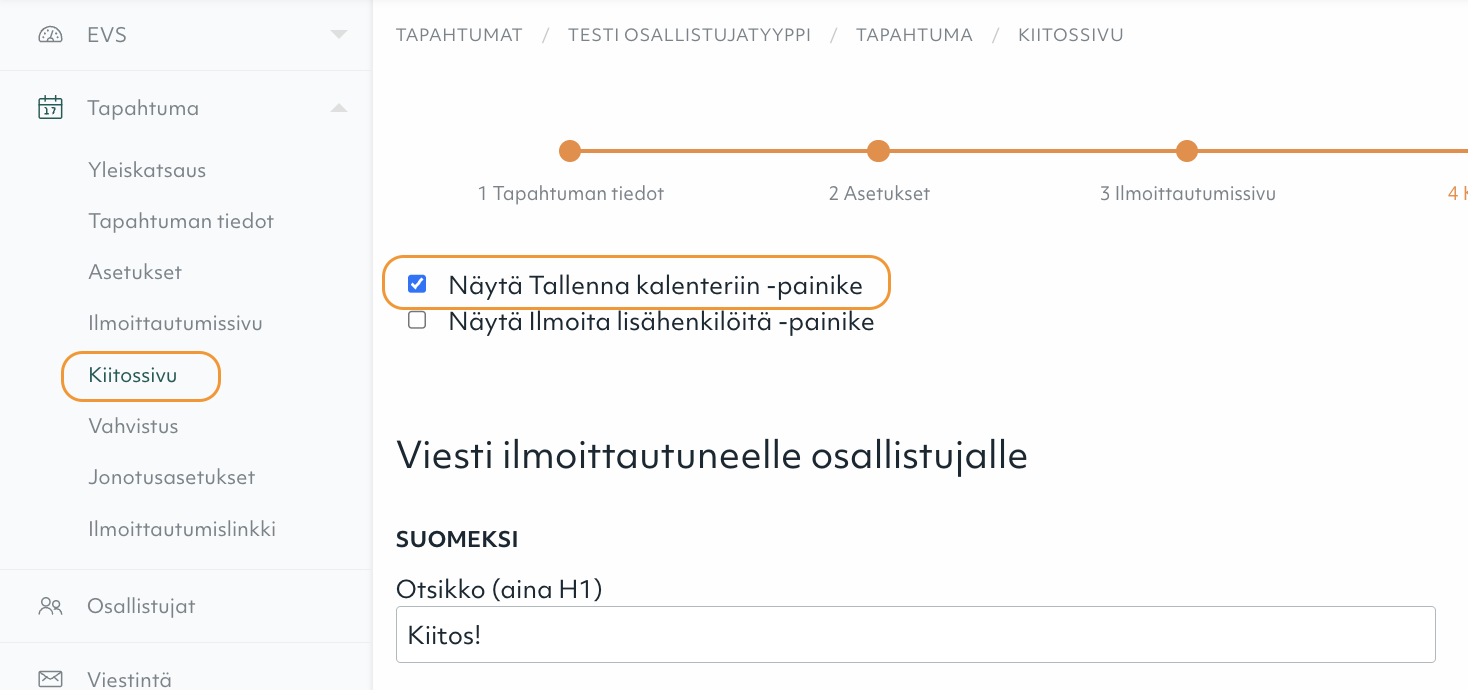Open TESTI OSALLISTUJATYYPPI breadcrumb
Image resolution: width=1468 pixels, height=690 pixels.
(x=689, y=34)
